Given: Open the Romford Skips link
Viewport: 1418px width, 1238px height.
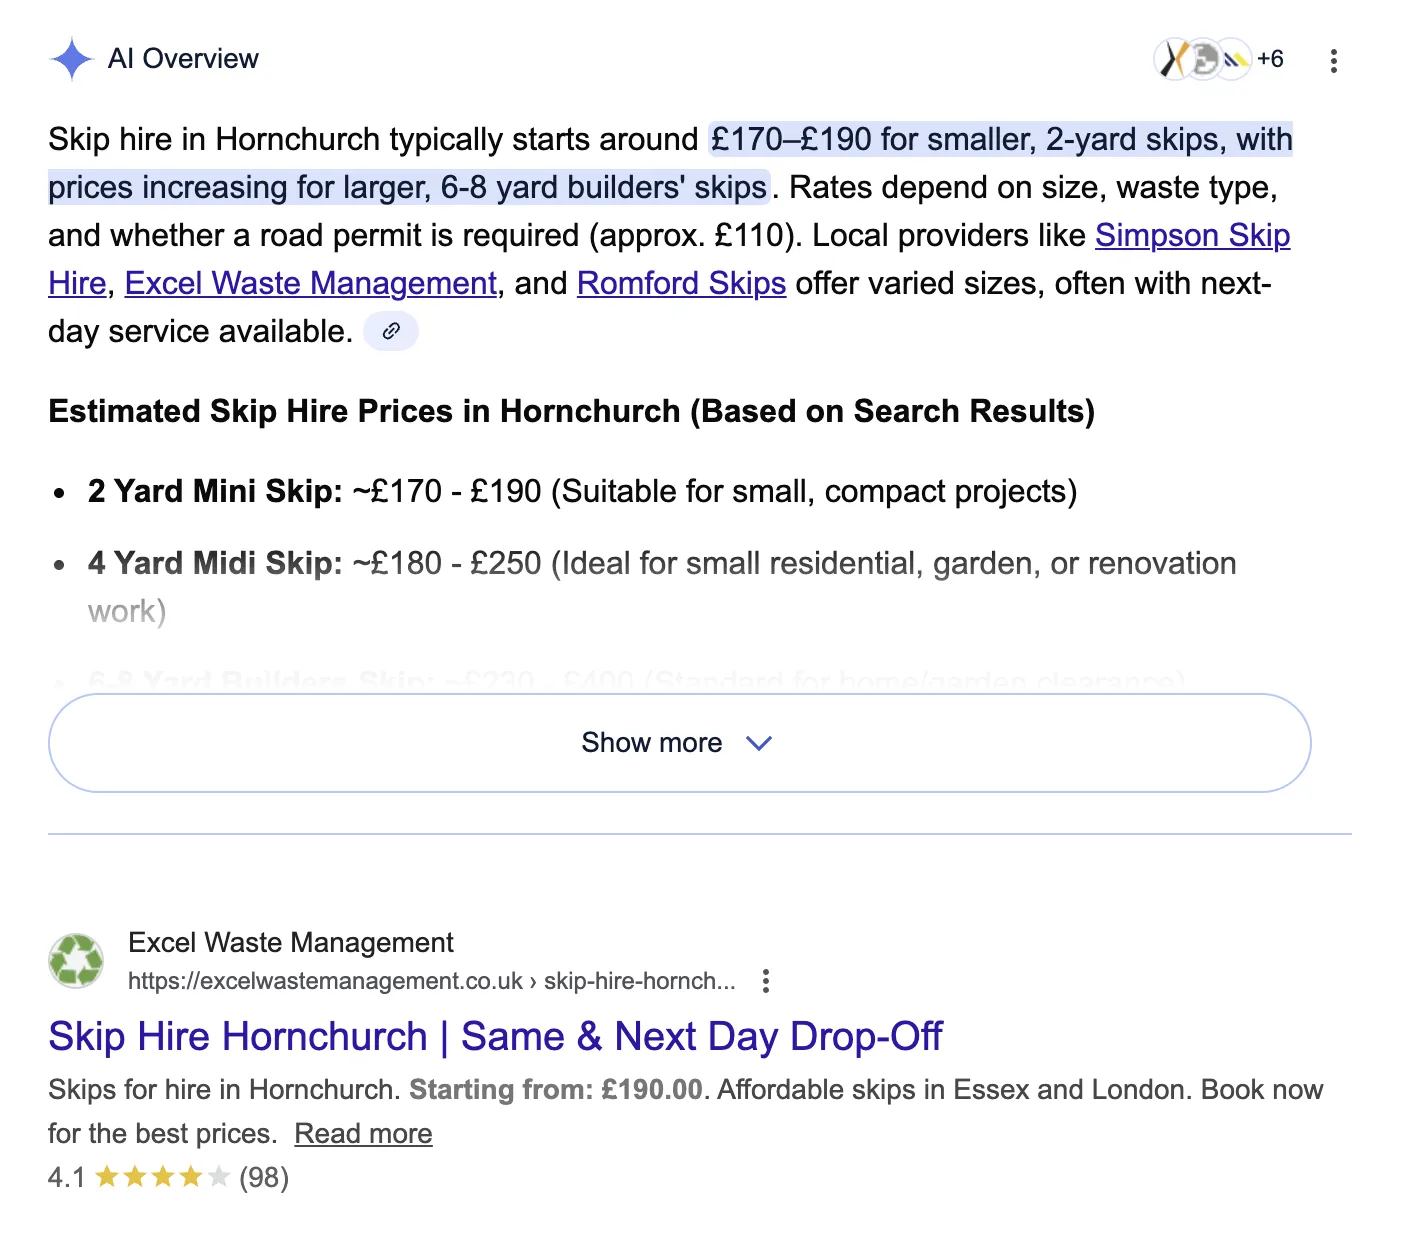Looking at the screenshot, I should tap(681, 283).
